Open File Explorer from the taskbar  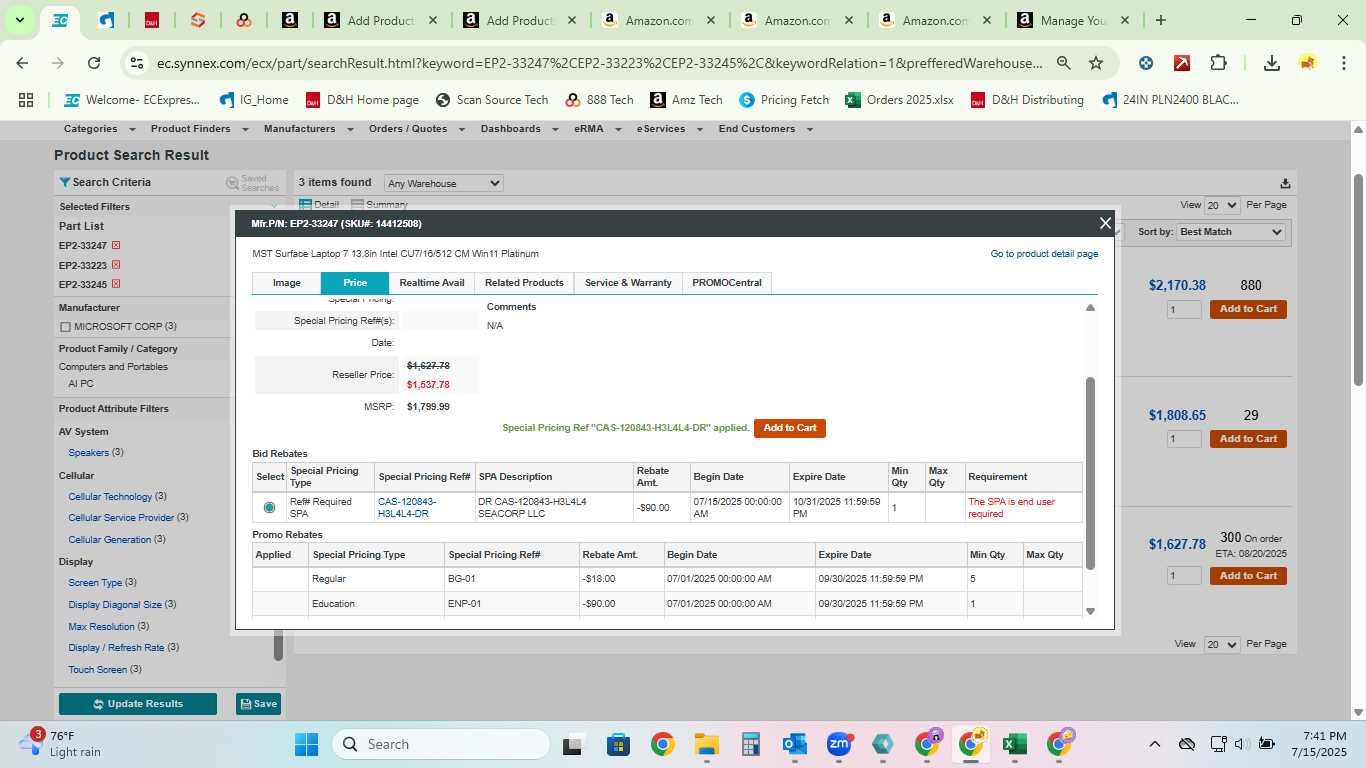tap(706, 744)
